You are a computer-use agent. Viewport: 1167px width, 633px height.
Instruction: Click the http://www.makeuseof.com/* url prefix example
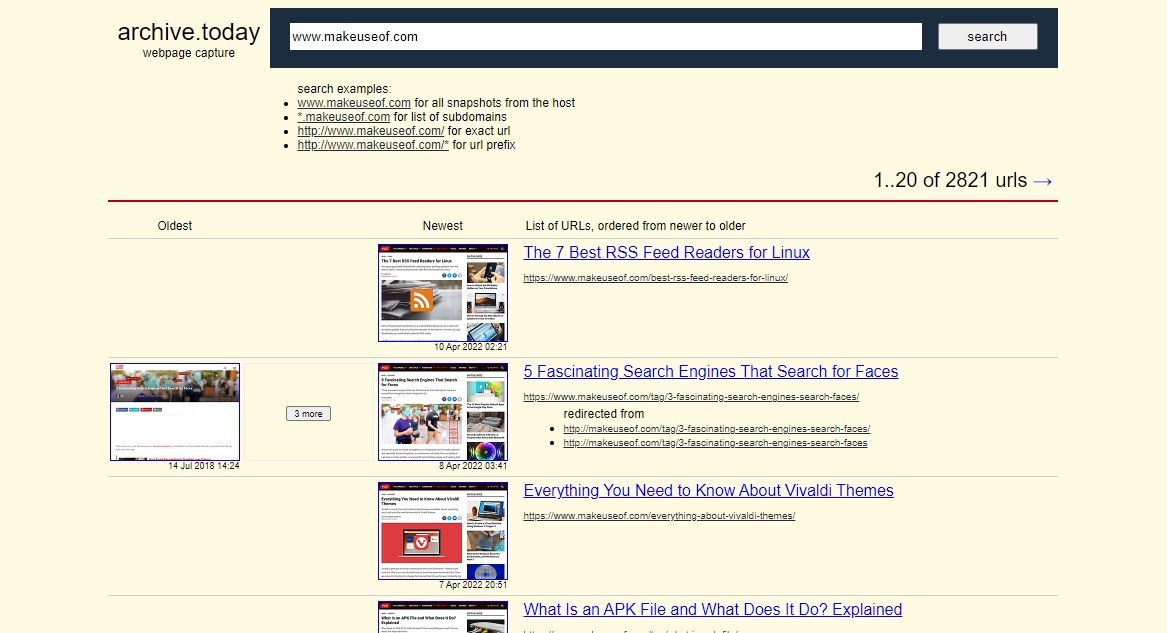point(373,145)
